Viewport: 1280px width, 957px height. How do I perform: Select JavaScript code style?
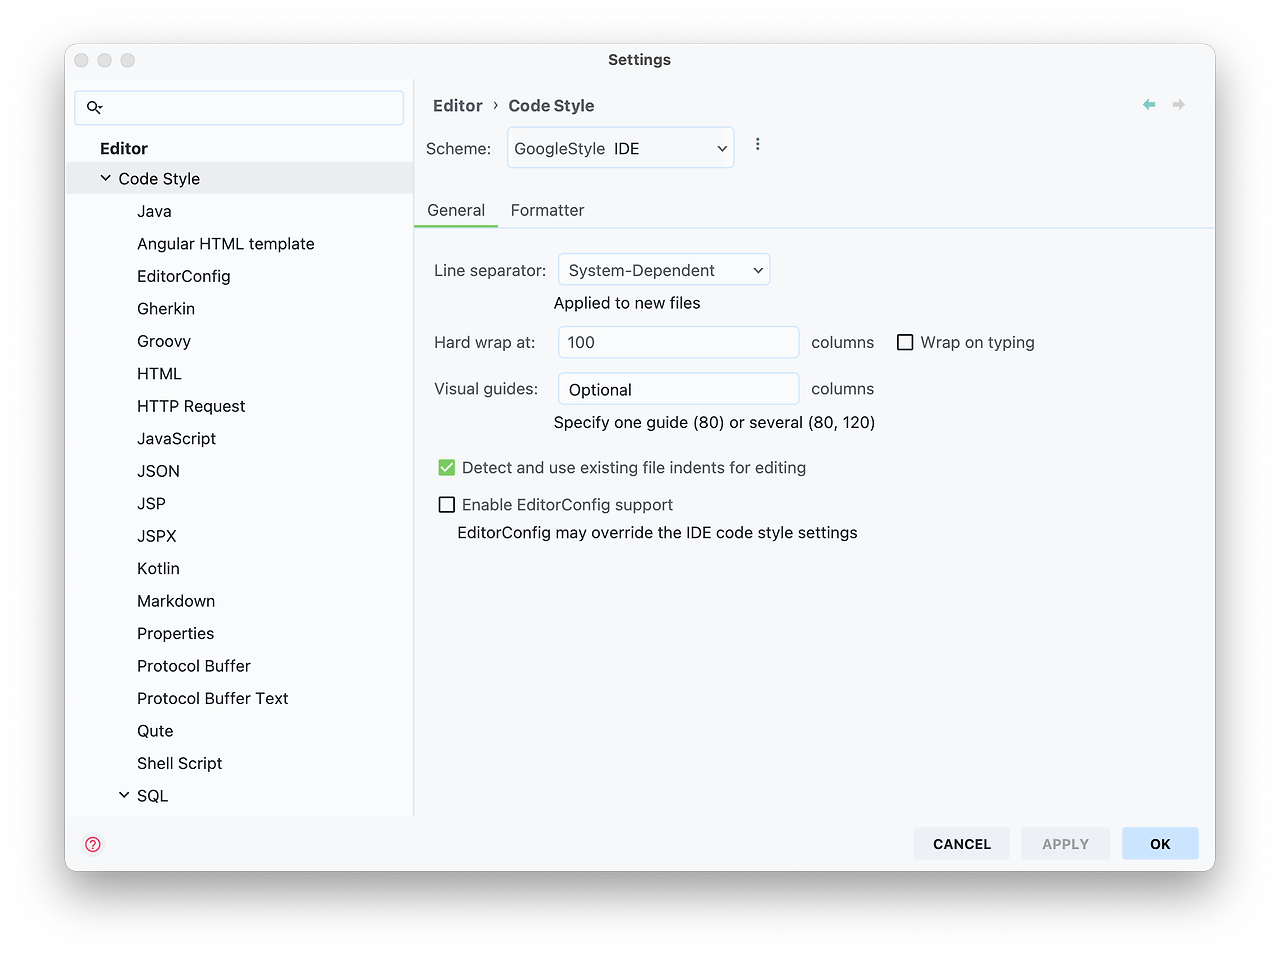(x=177, y=439)
